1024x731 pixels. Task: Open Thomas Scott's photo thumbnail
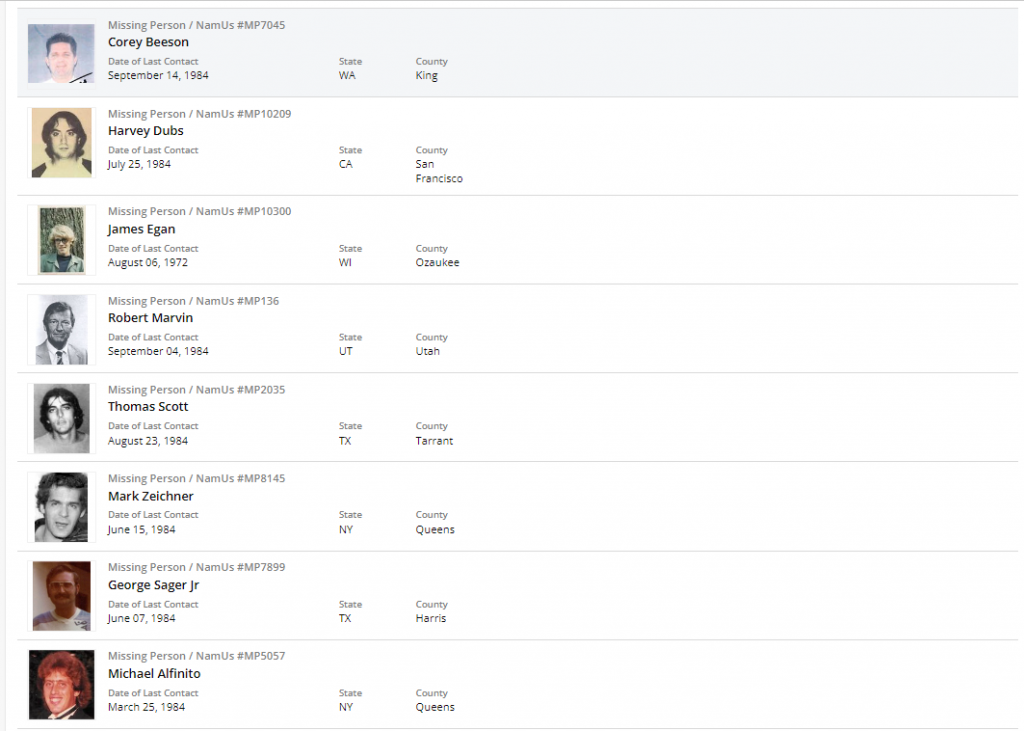[61, 418]
